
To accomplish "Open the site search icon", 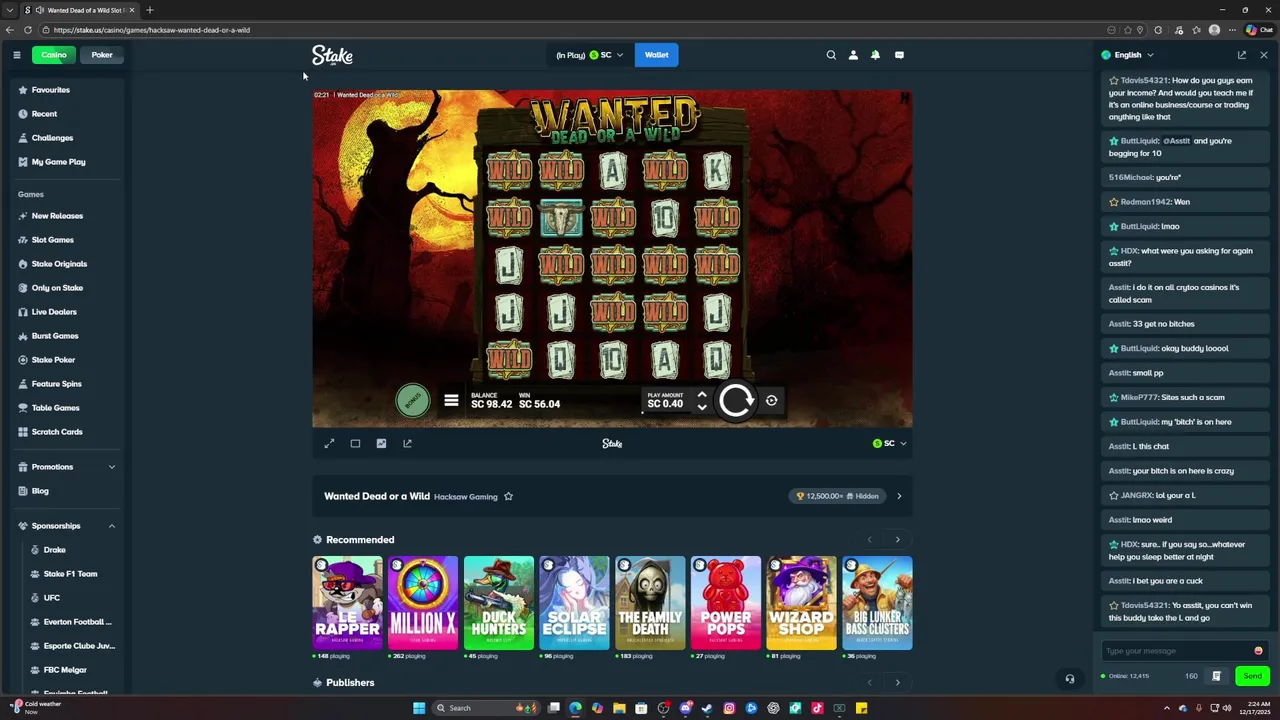I will (x=831, y=55).
